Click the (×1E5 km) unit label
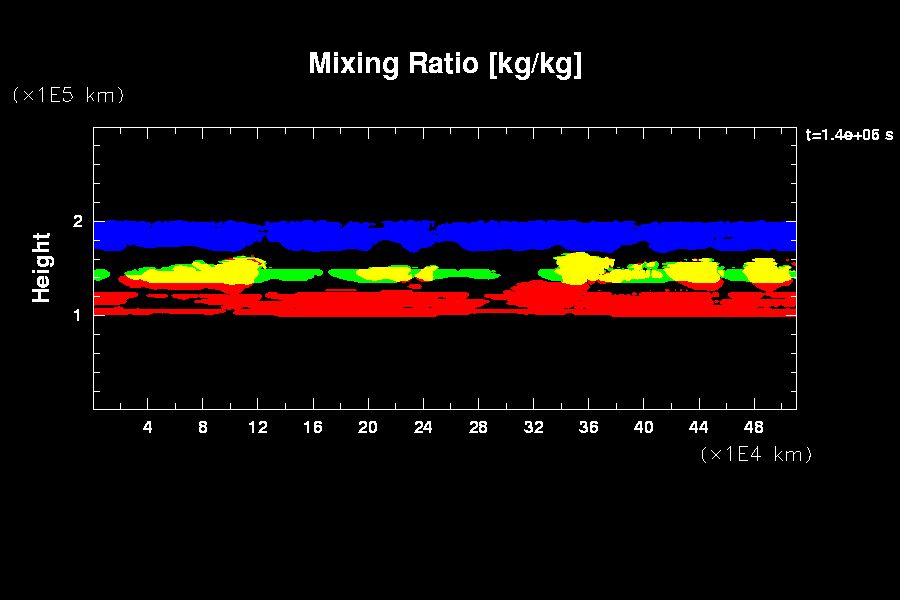The width and height of the screenshot is (900, 600). click(68, 95)
